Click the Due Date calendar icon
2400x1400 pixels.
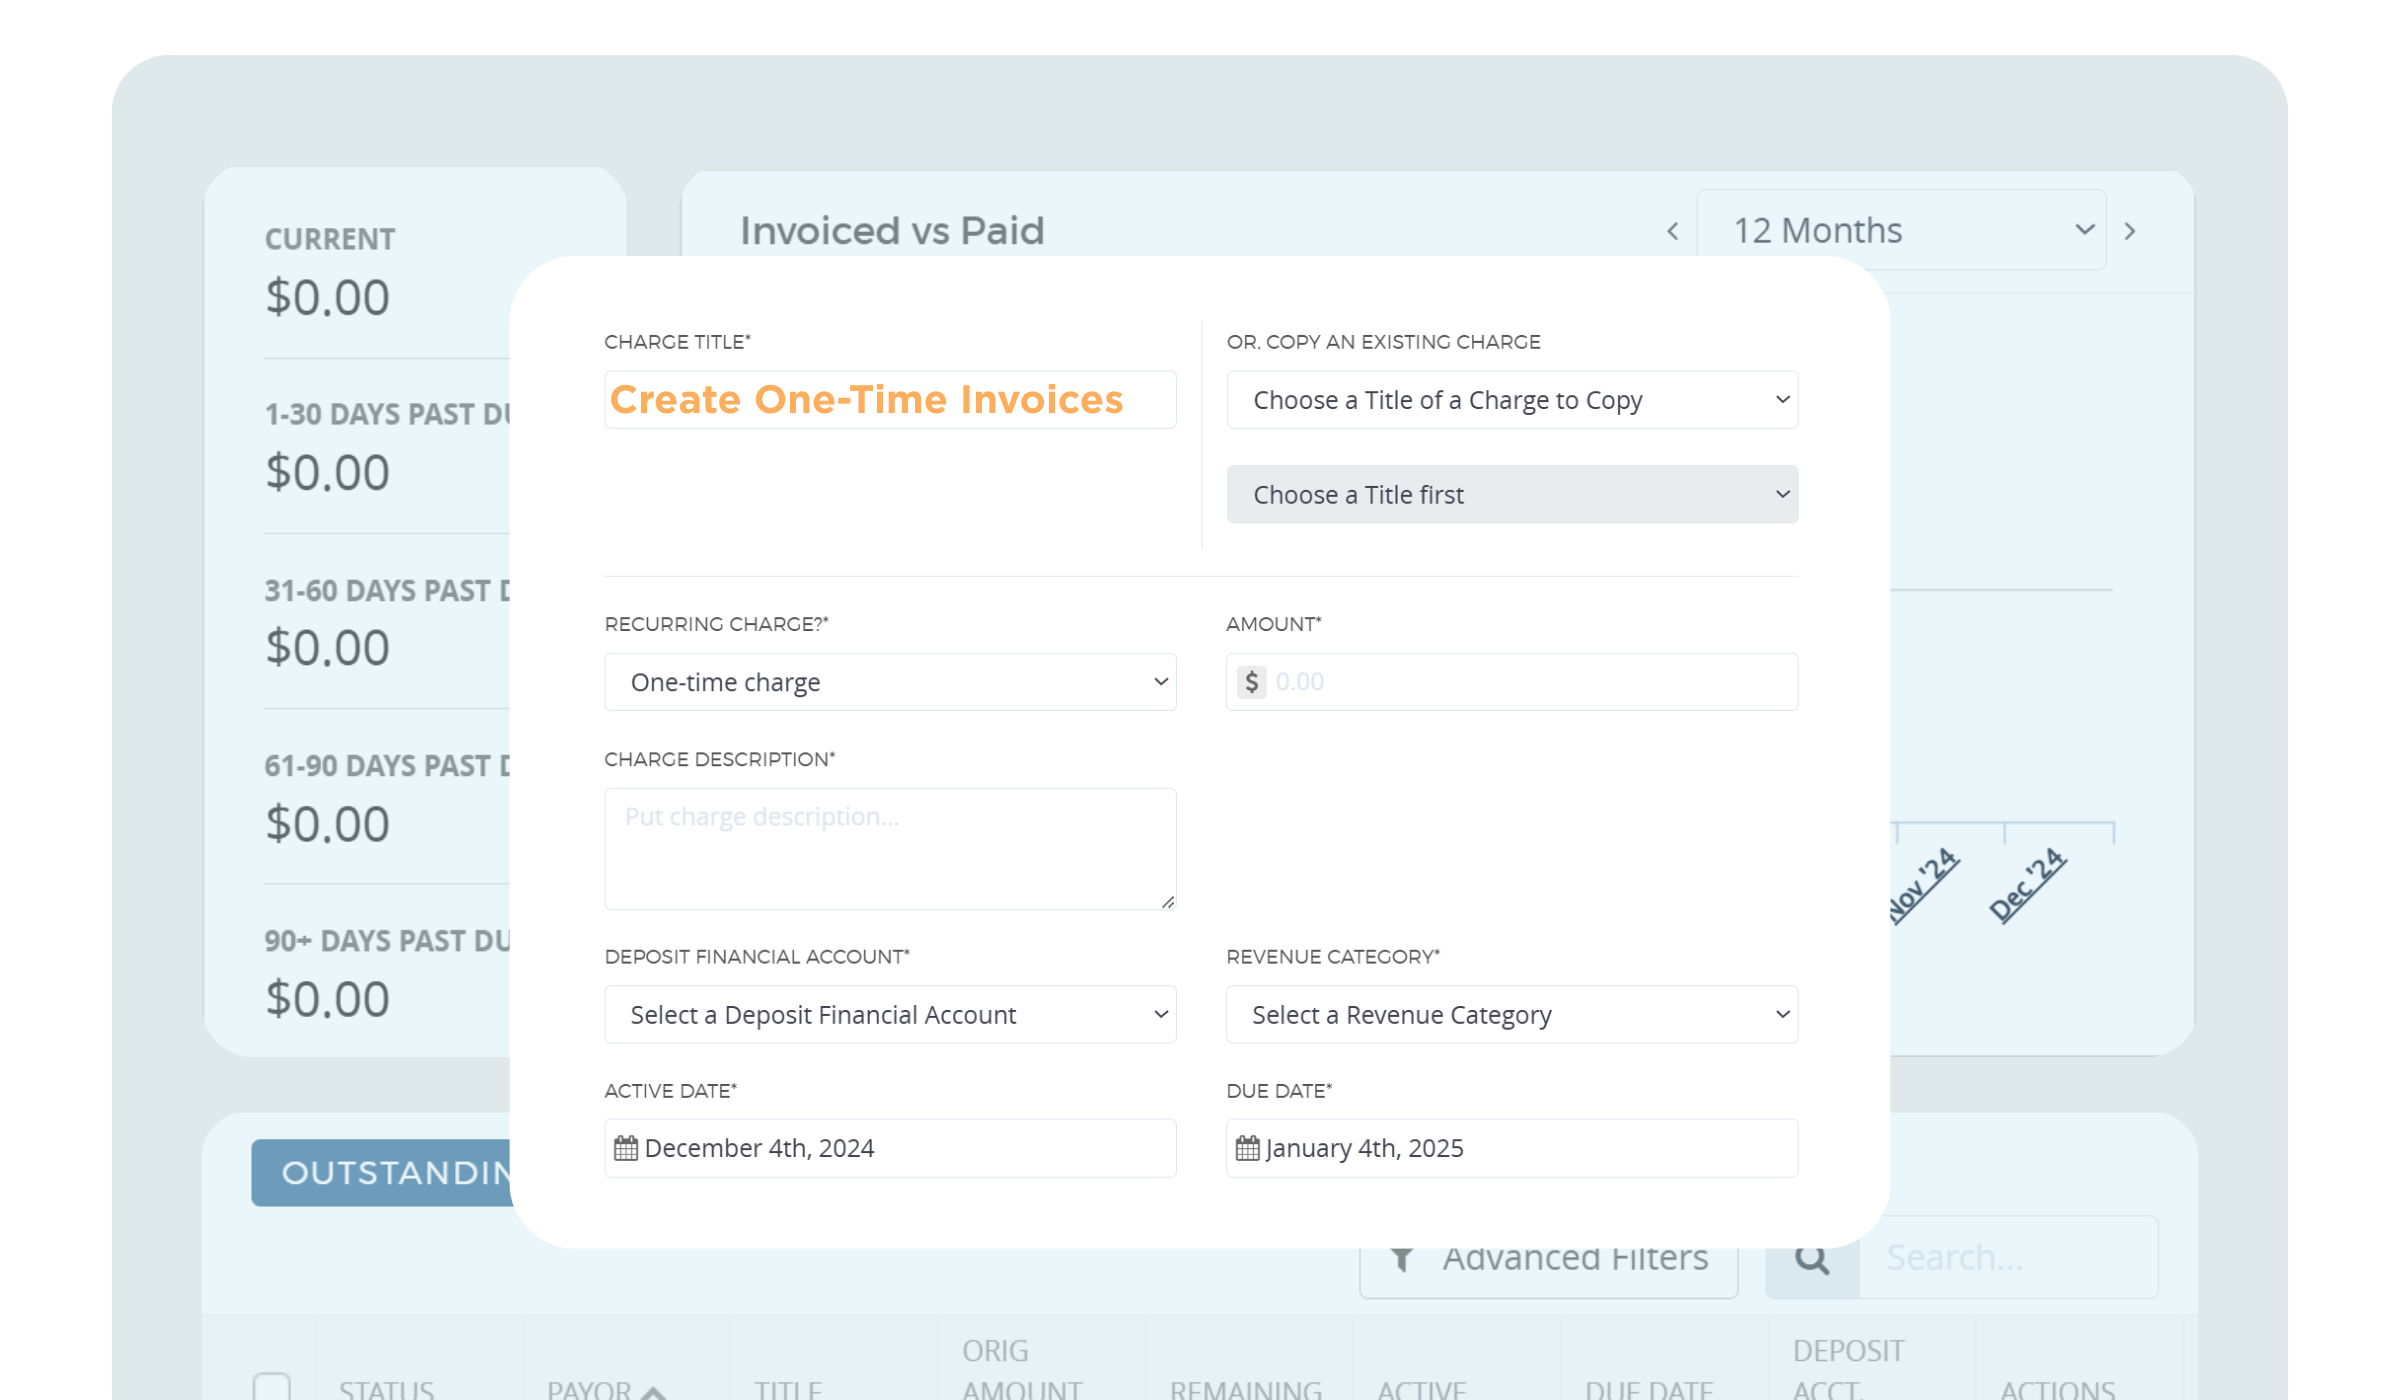point(1247,1148)
